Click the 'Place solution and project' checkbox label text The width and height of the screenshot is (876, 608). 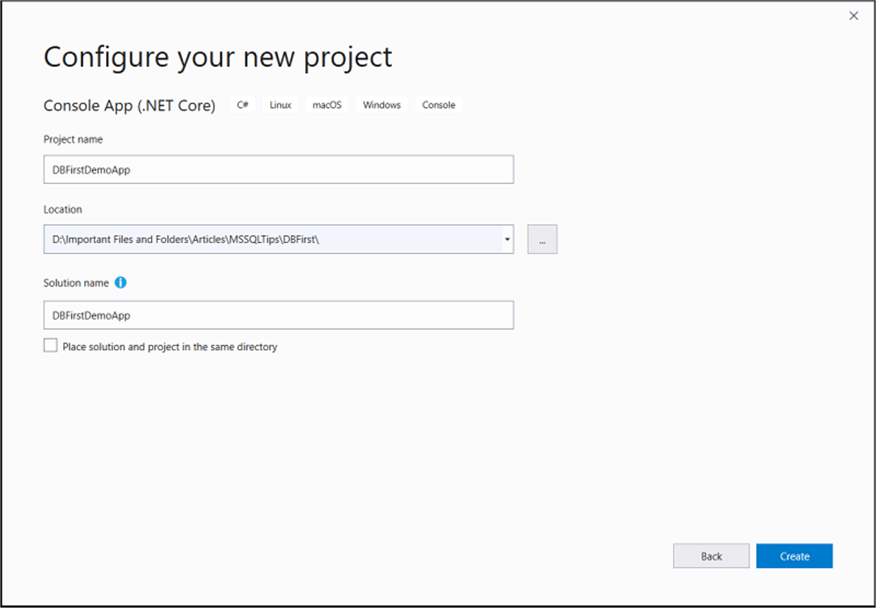pos(170,347)
